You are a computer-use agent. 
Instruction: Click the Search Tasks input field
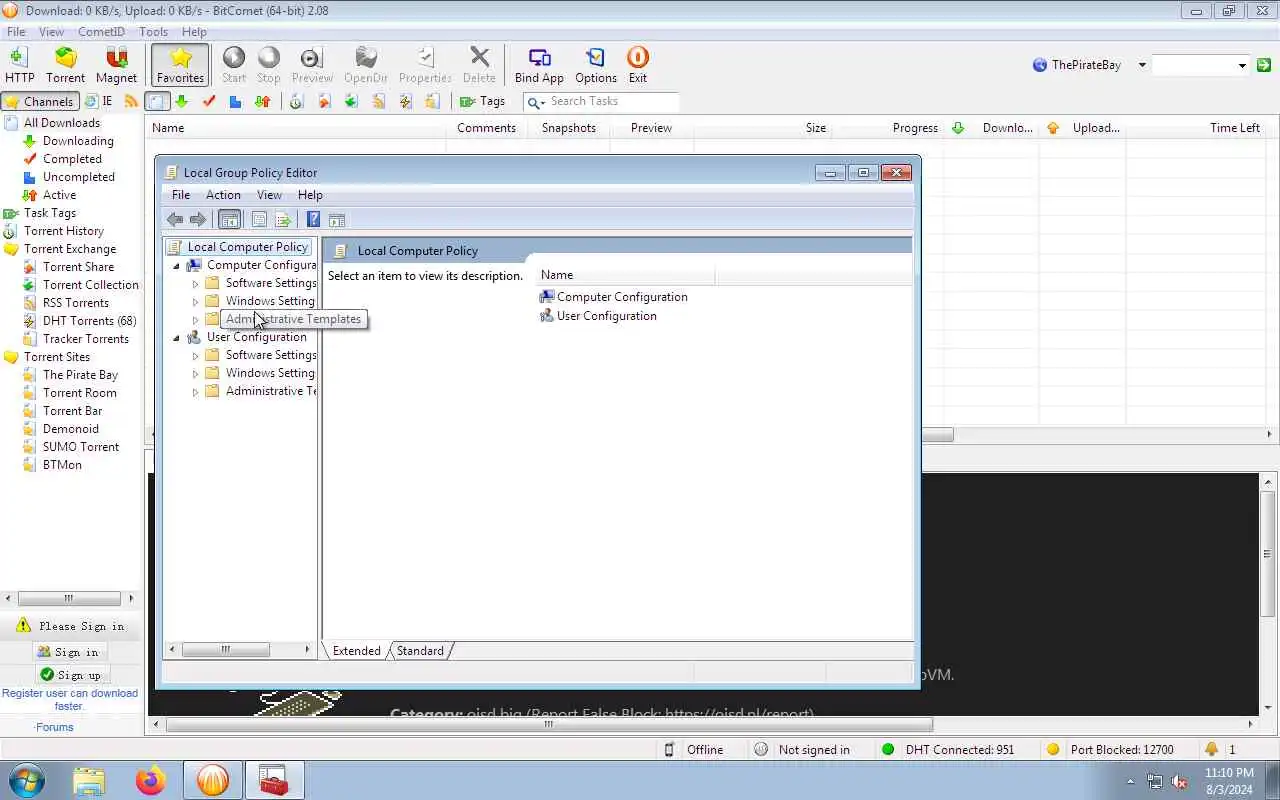(x=612, y=101)
